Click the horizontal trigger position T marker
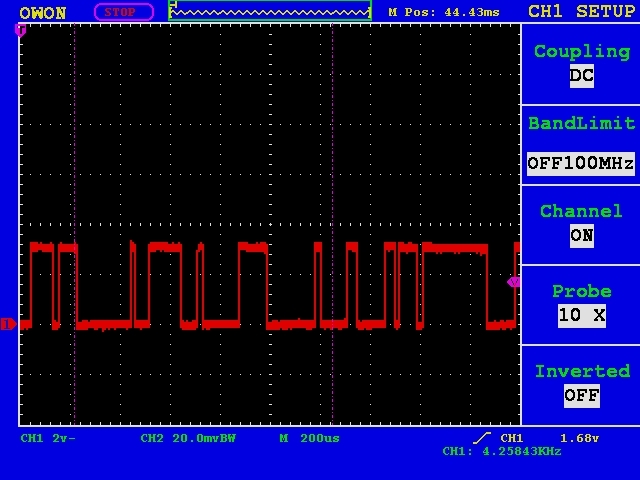This screenshot has height=480, width=640. [20, 30]
